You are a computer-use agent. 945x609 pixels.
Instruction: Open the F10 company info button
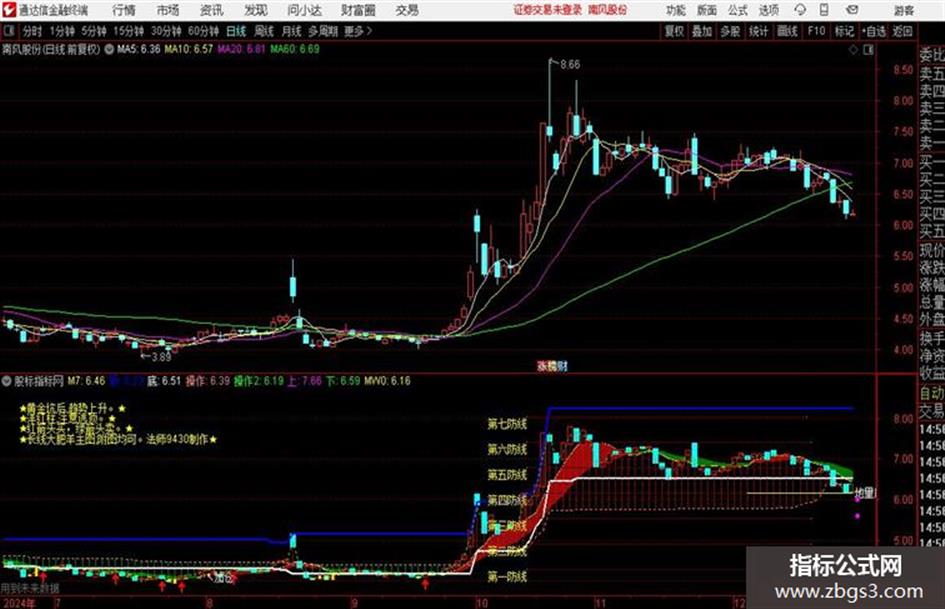(817, 31)
